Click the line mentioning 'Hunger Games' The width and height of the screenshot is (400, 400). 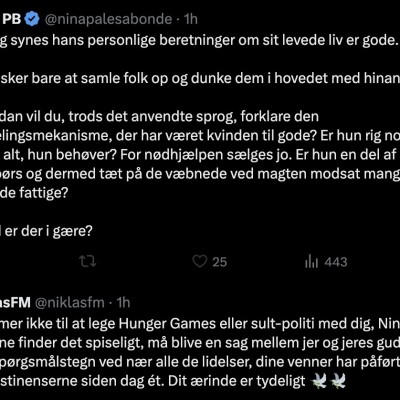coord(200,324)
